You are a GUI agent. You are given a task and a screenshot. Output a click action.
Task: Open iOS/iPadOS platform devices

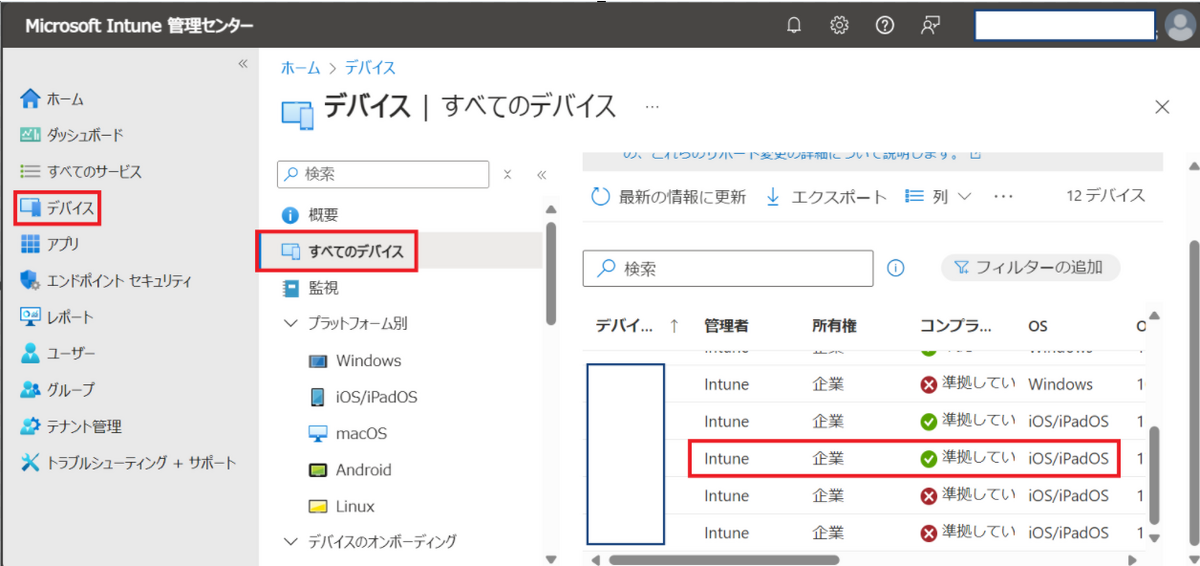[363, 397]
